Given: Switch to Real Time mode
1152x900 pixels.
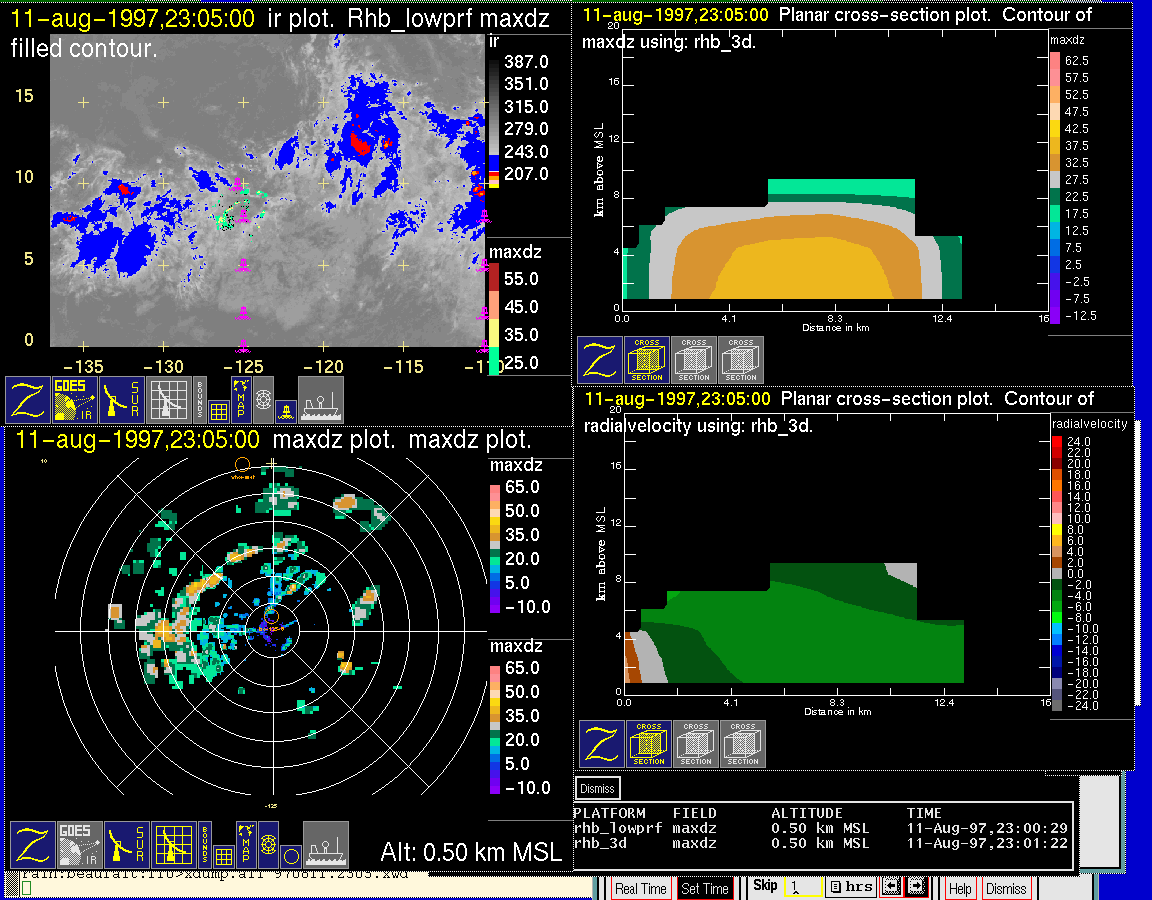Looking at the screenshot, I should point(640,888).
